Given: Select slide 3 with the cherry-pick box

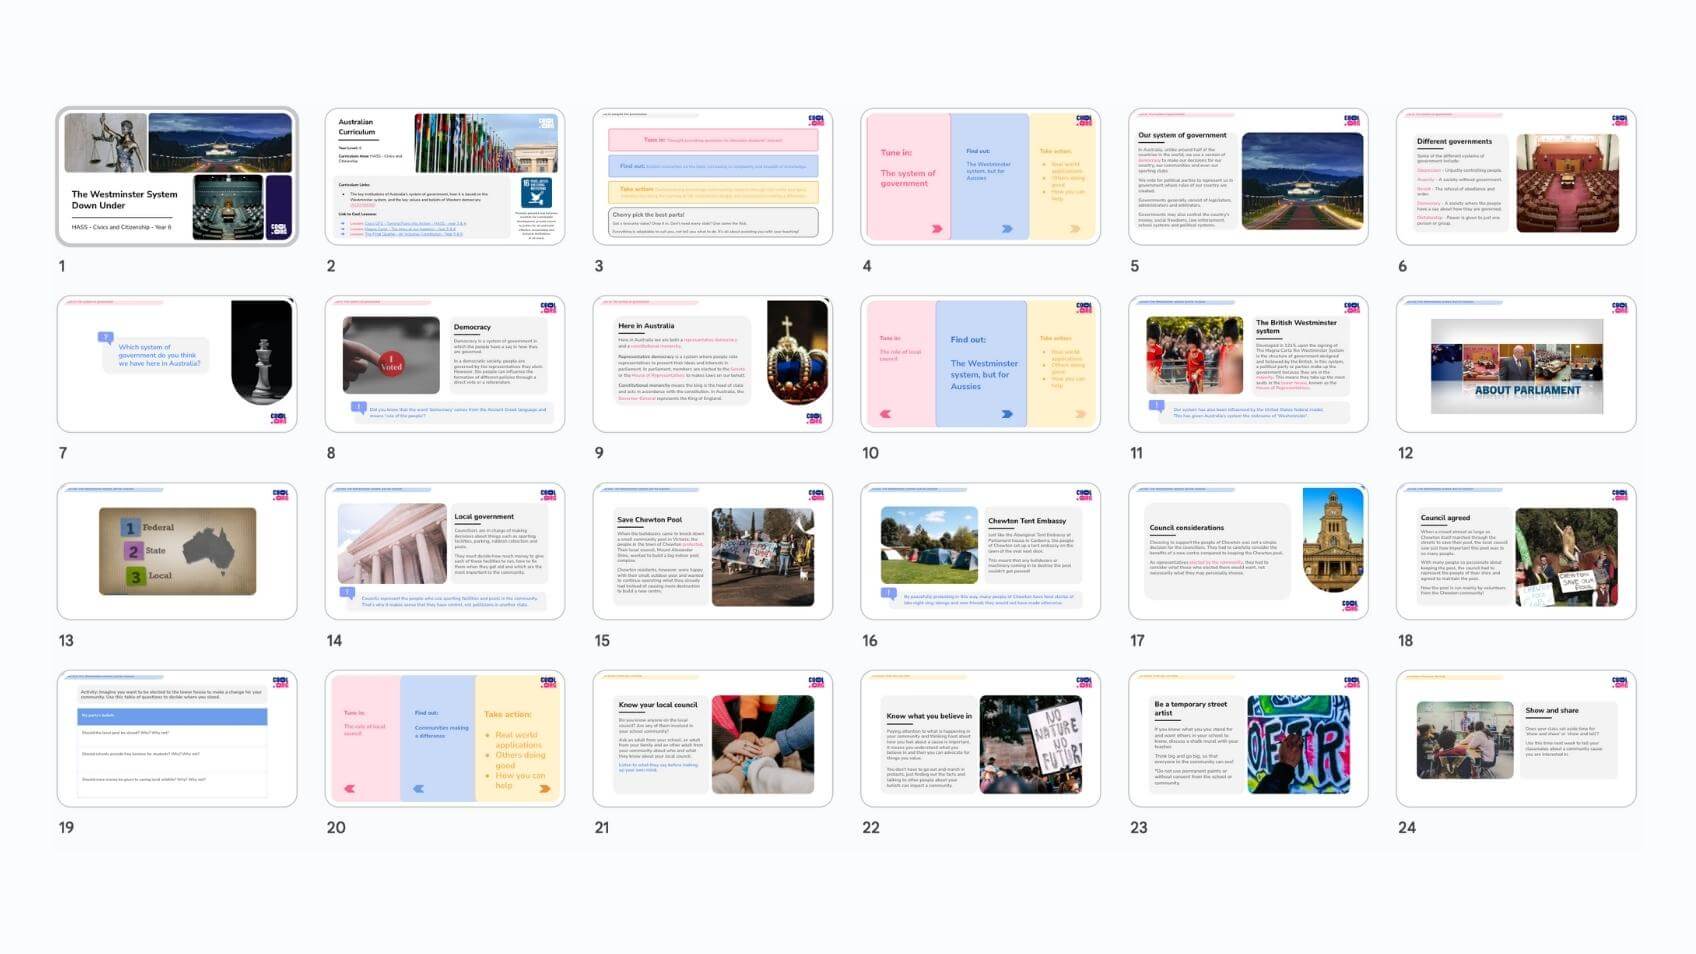Looking at the screenshot, I should click(x=712, y=177).
